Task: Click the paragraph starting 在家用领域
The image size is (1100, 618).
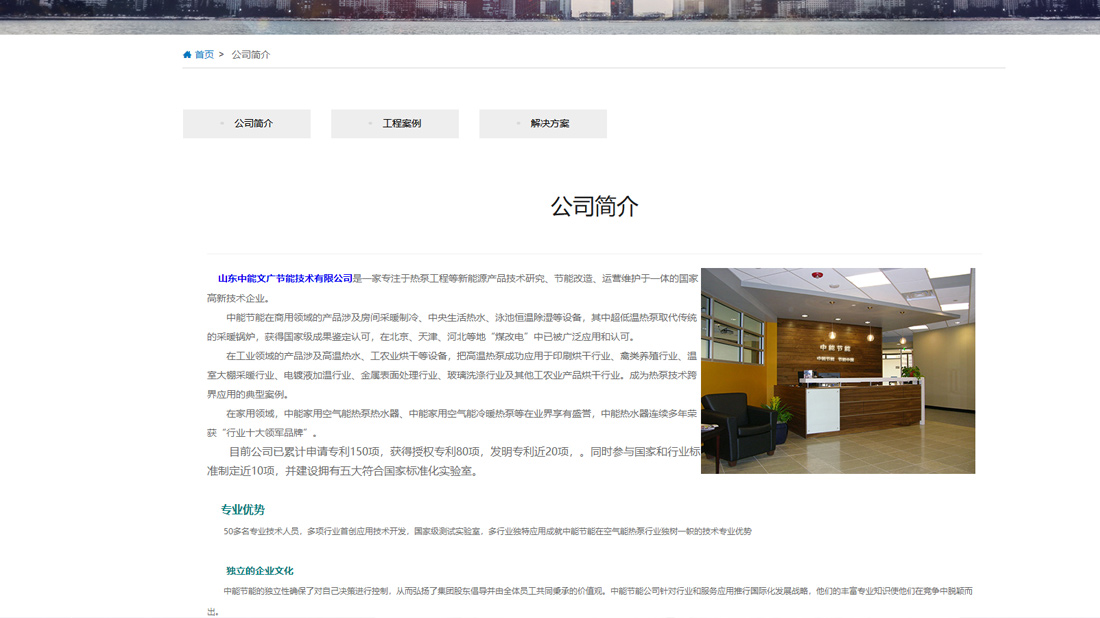Action: click(452, 423)
